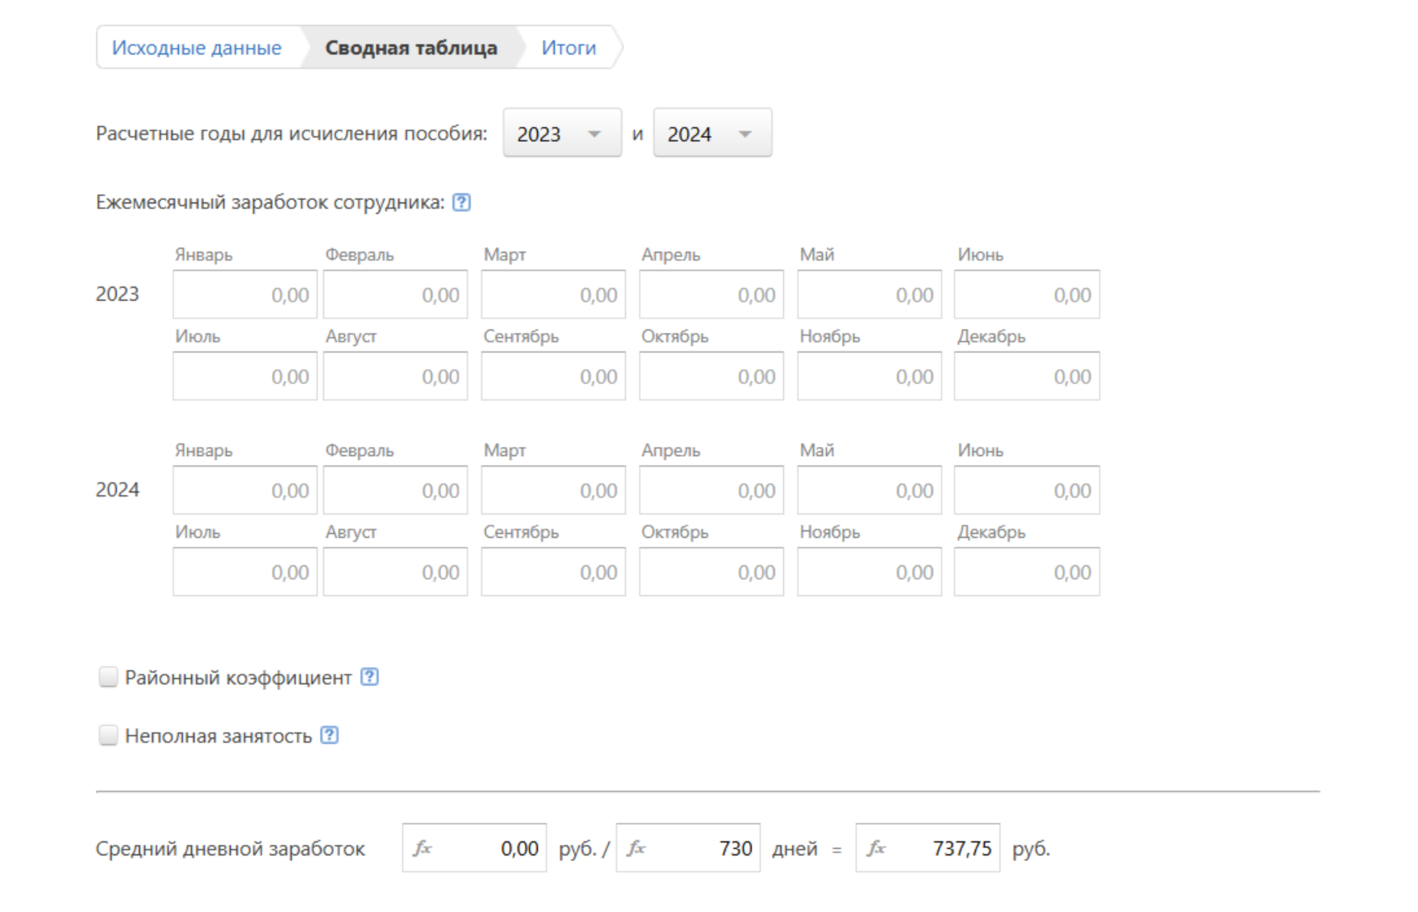This screenshot has width=1418, height=912.
Task: Click the Январь 2023 earnings field
Action: [245, 295]
